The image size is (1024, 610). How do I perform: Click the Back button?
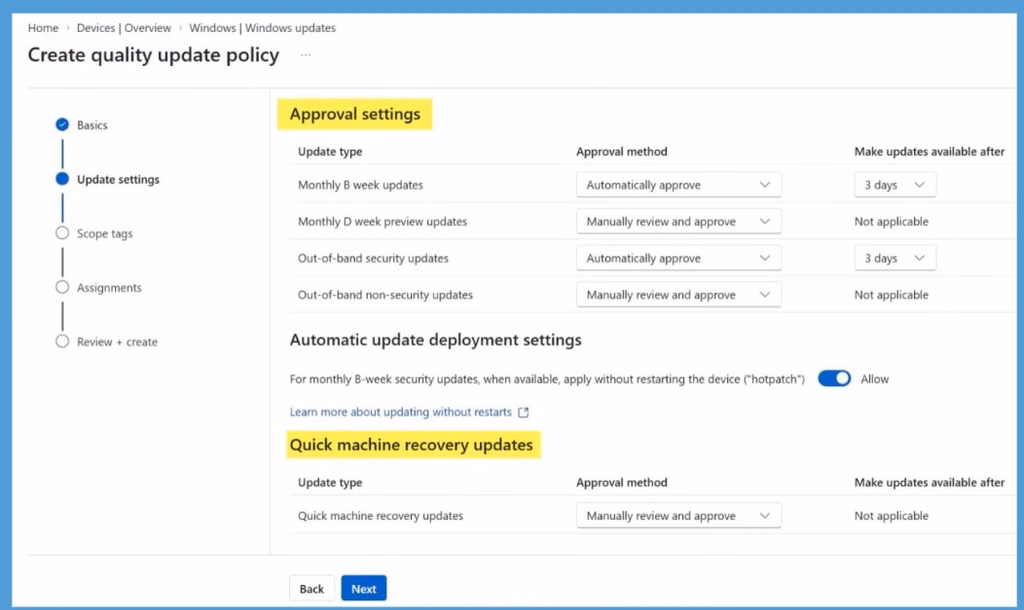pyautogui.click(x=312, y=588)
